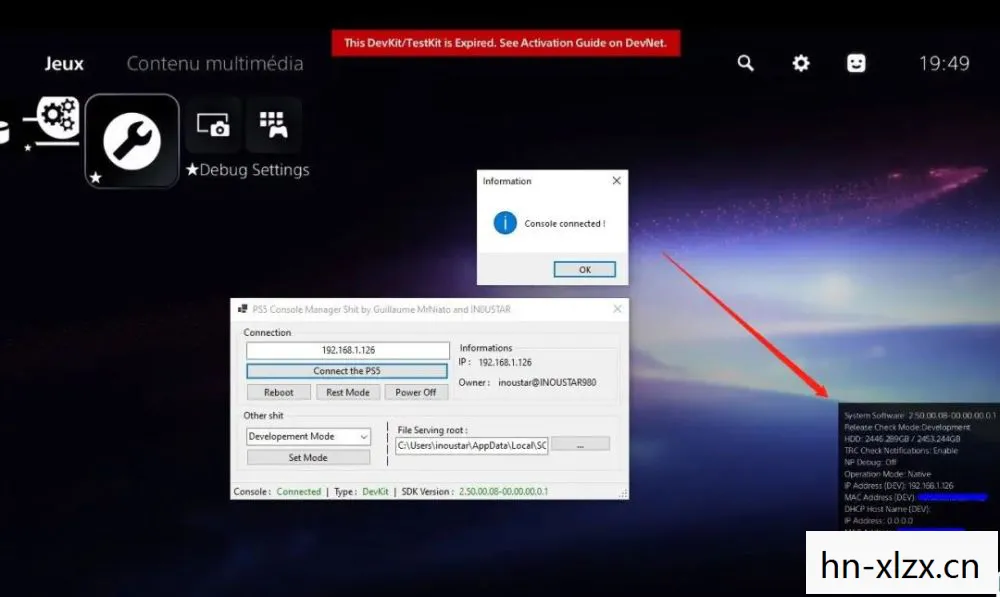This screenshot has width=1000, height=597.
Task: Open the PS5 settings gear icon
Action: click(x=800, y=63)
